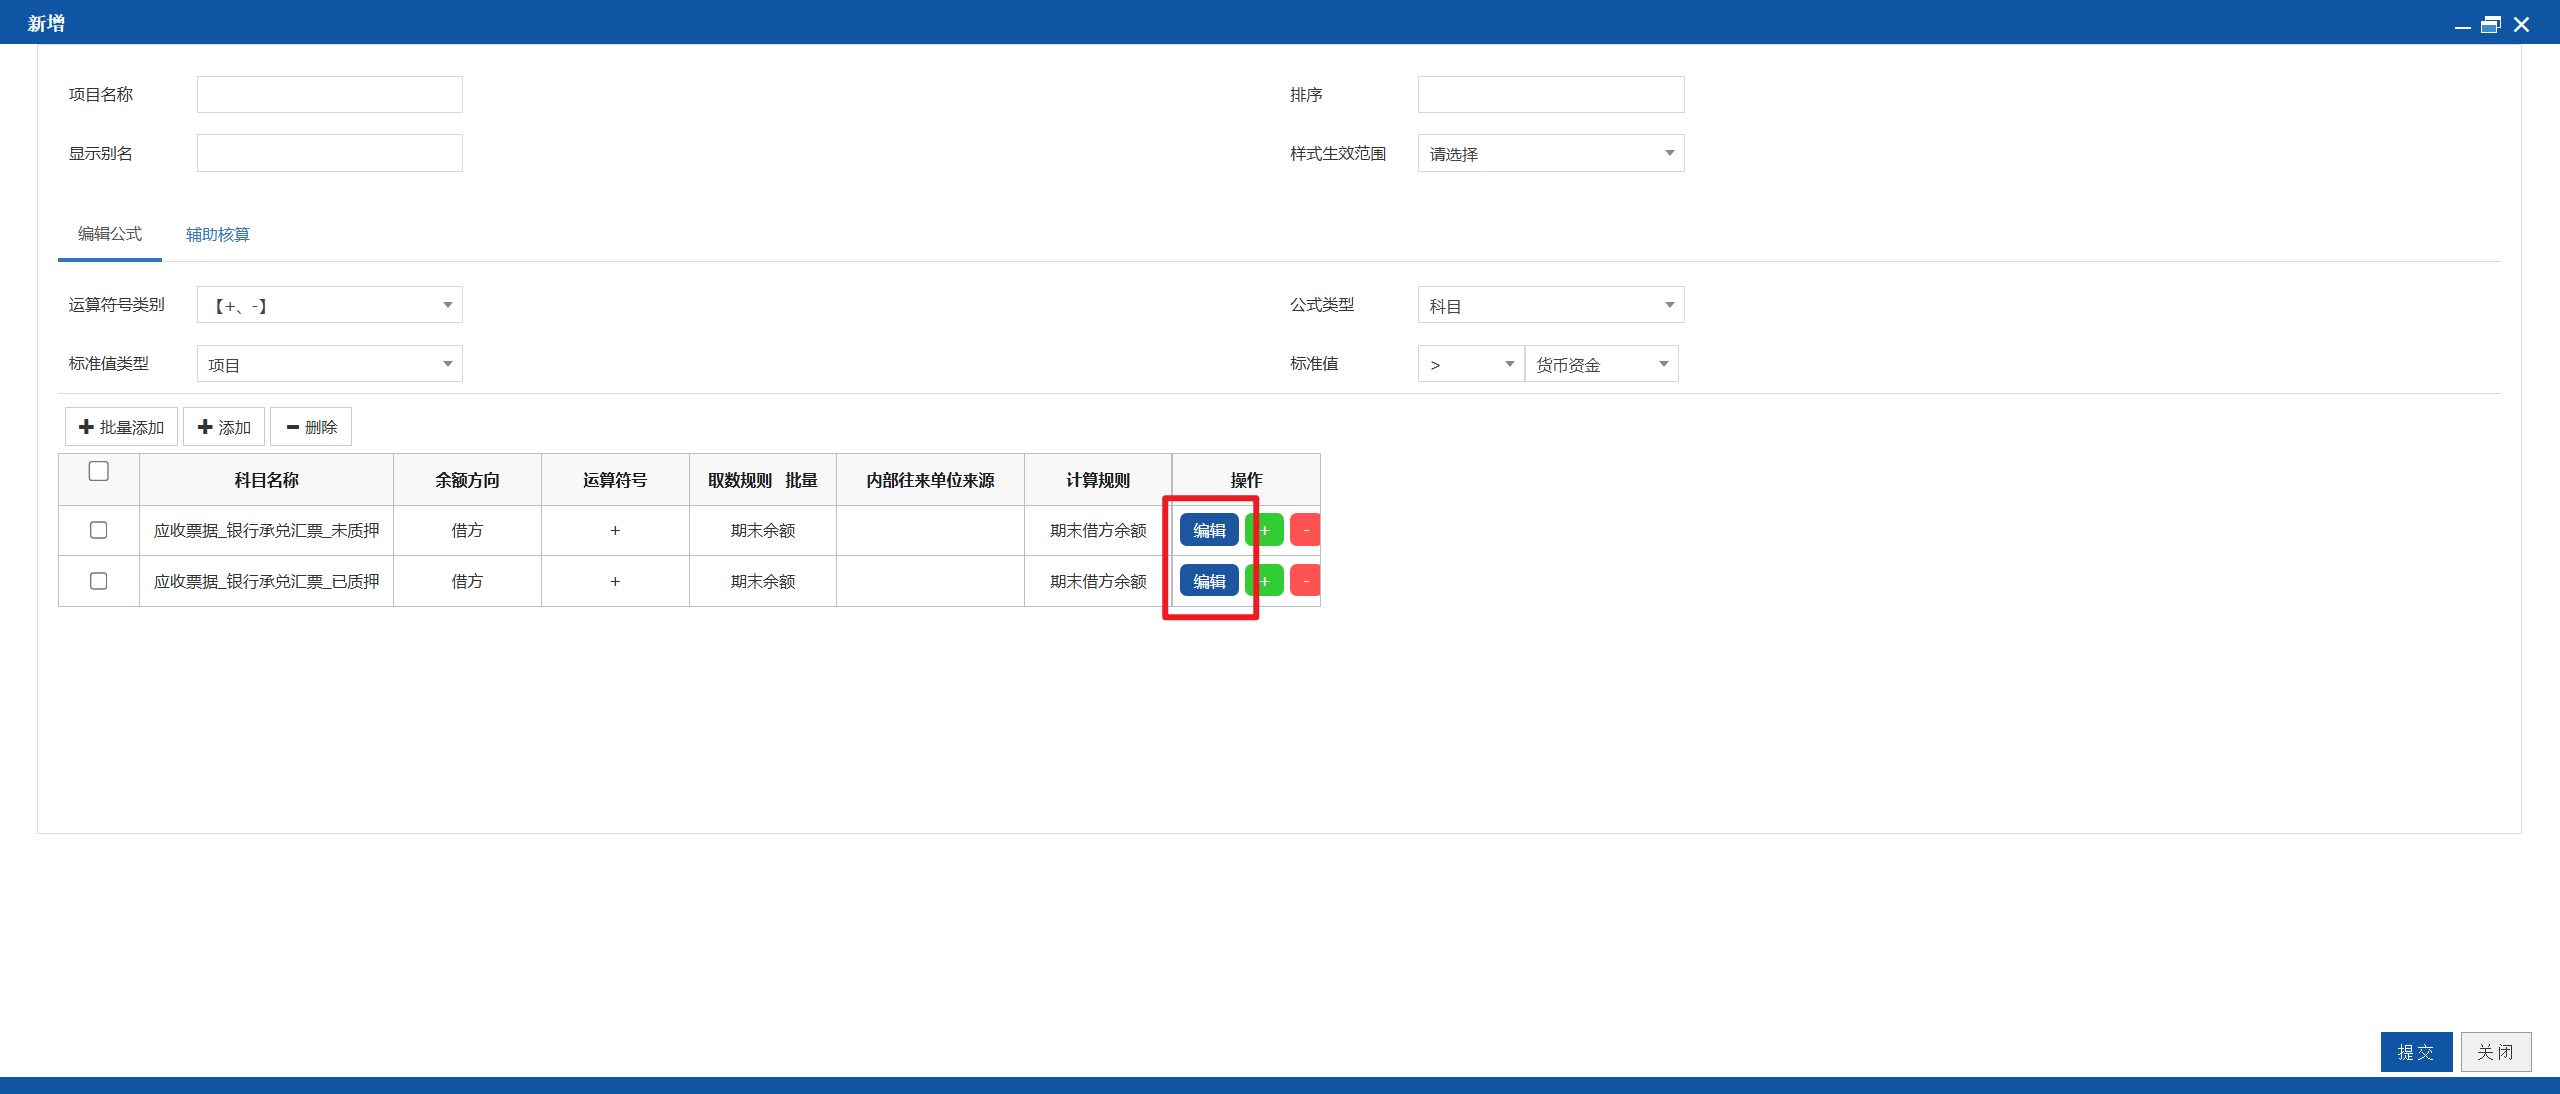Open 样式生效范围 dropdown

pyautogui.click(x=1551, y=154)
